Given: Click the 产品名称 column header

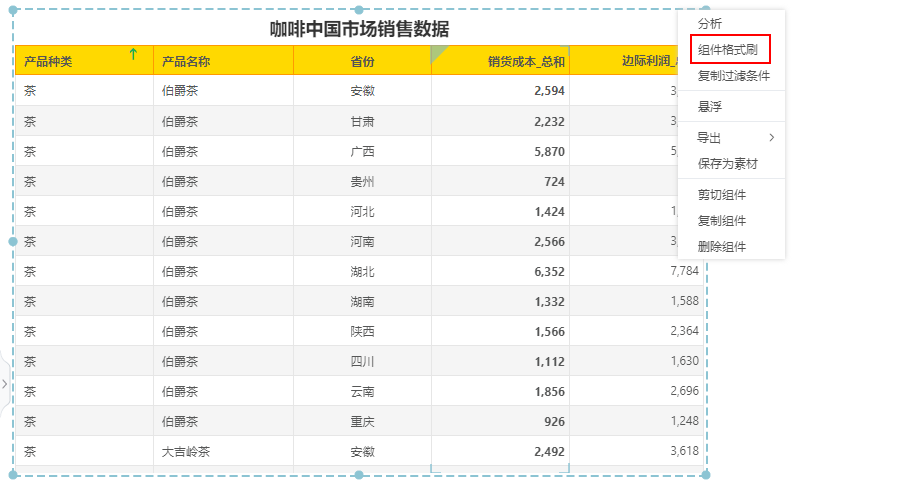Looking at the screenshot, I should [x=186, y=61].
